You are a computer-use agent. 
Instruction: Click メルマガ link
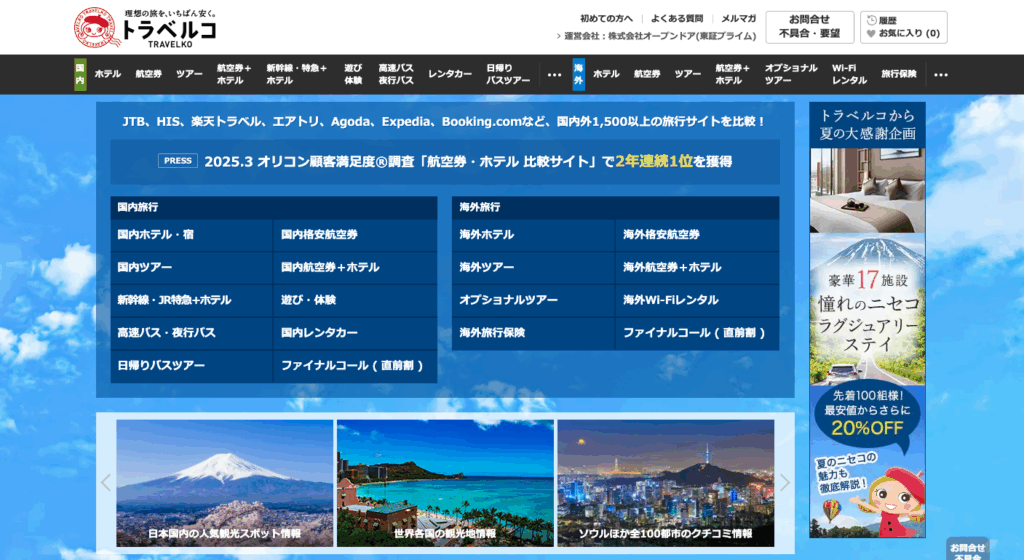pos(738,18)
